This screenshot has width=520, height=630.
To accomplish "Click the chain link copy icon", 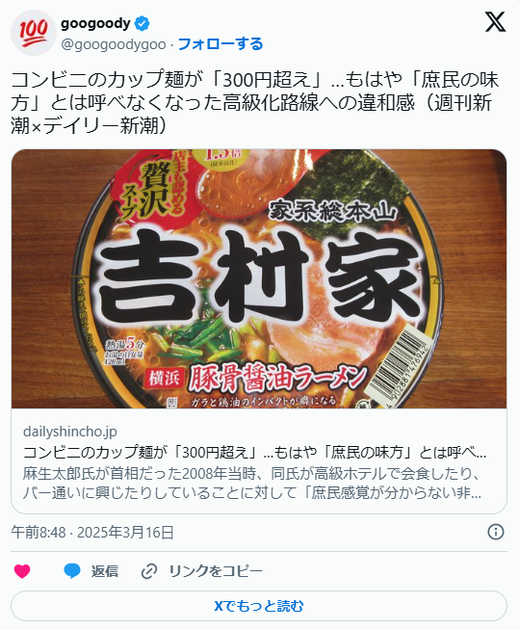I will pos(149,571).
